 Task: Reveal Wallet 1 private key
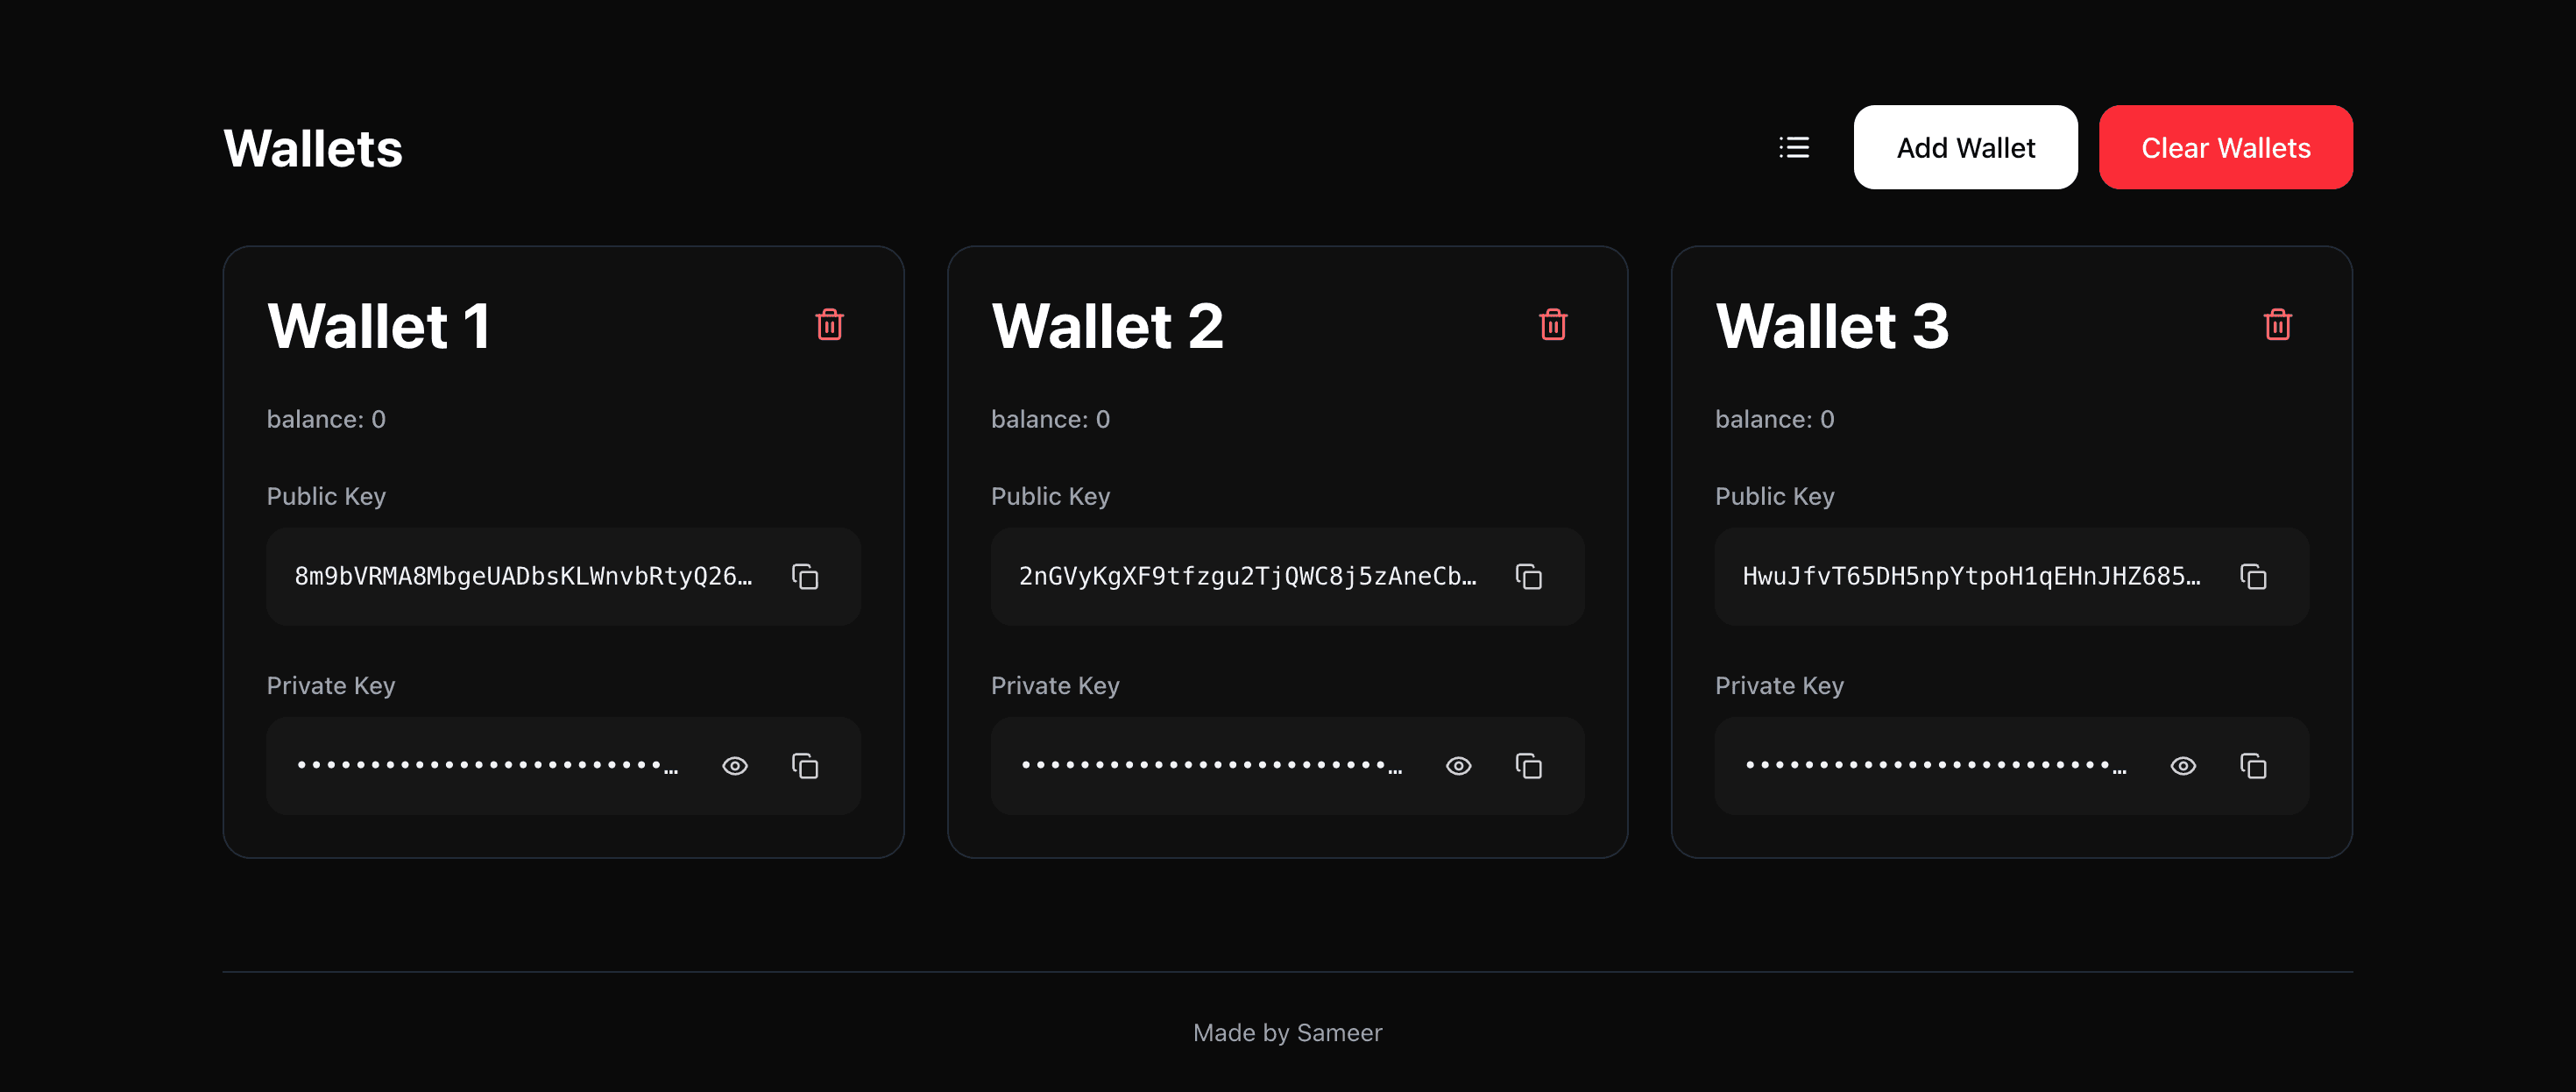[x=736, y=765]
